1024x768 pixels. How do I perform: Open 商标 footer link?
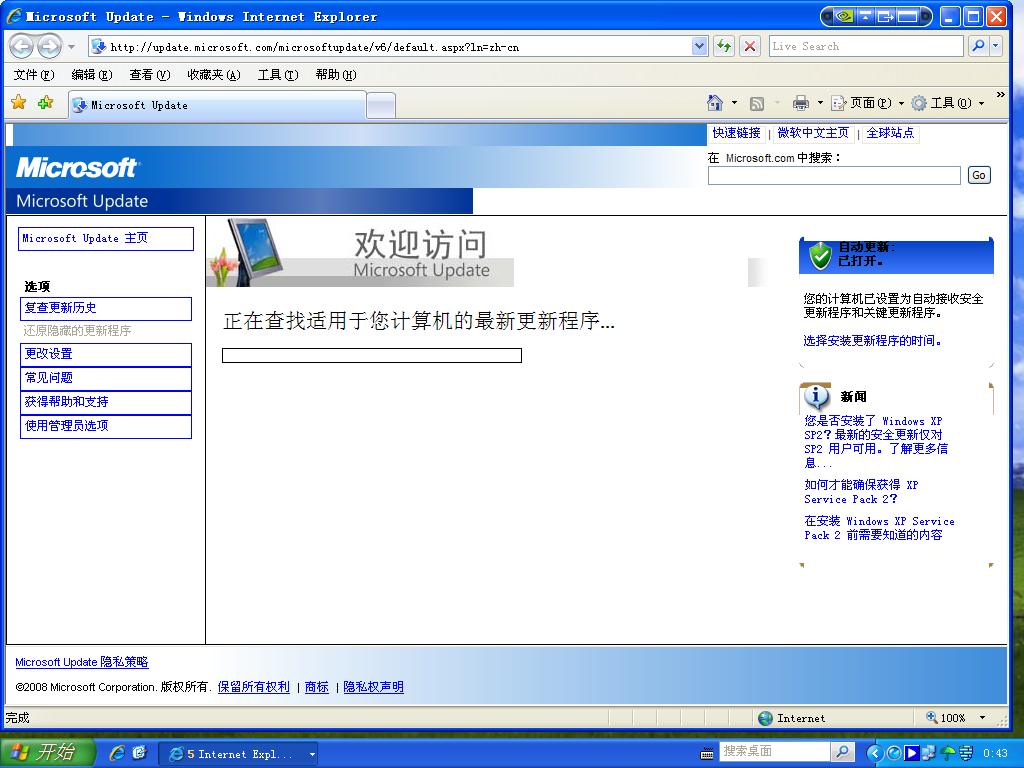[317, 687]
